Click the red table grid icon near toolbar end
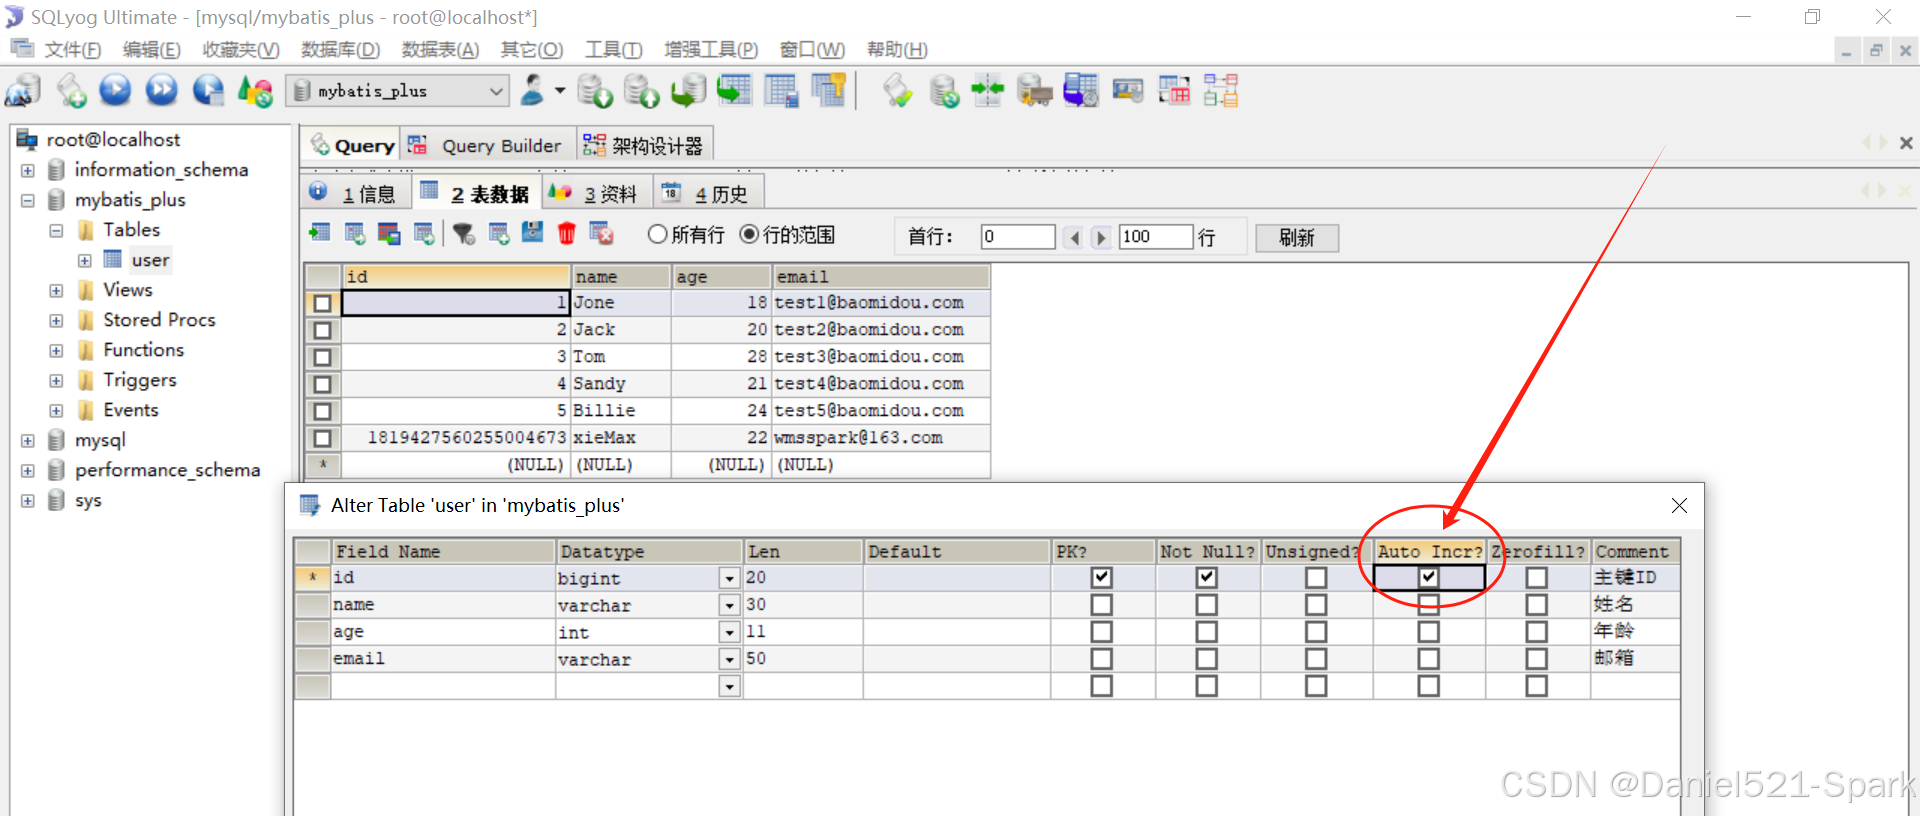The height and width of the screenshot is (816, 1920). point(1174,91)
